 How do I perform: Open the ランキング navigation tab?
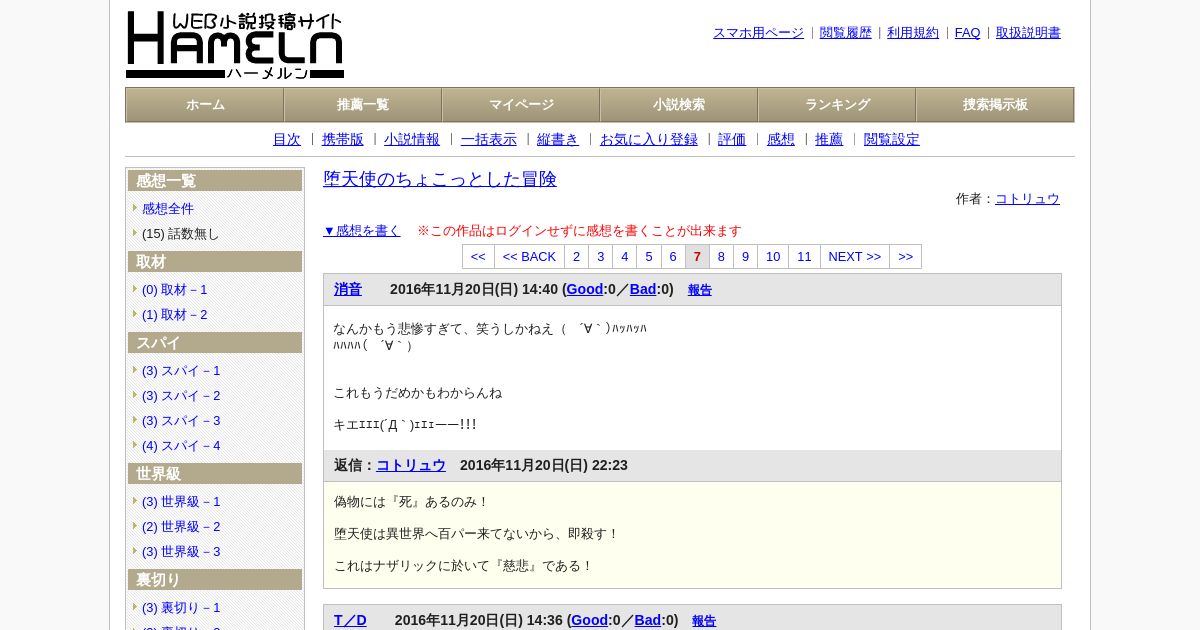837,105
